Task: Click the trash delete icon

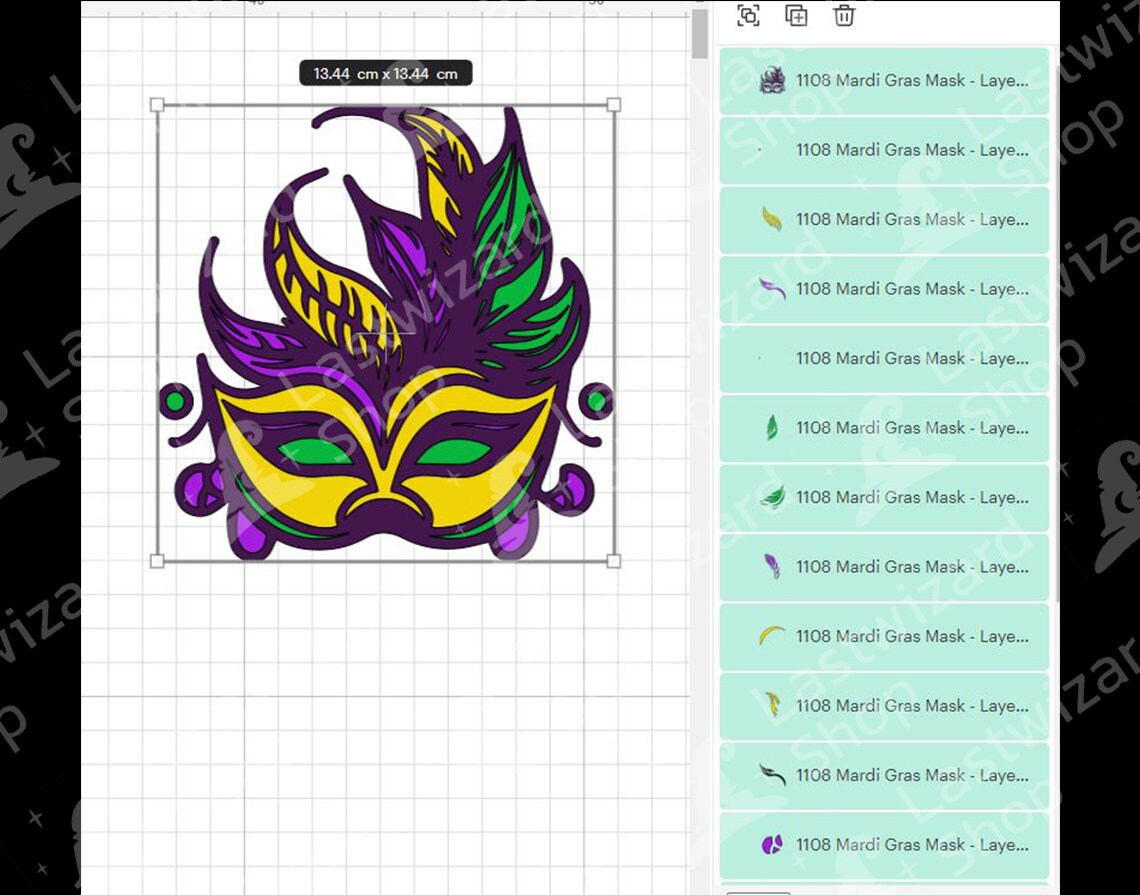Action: [843, 16]
